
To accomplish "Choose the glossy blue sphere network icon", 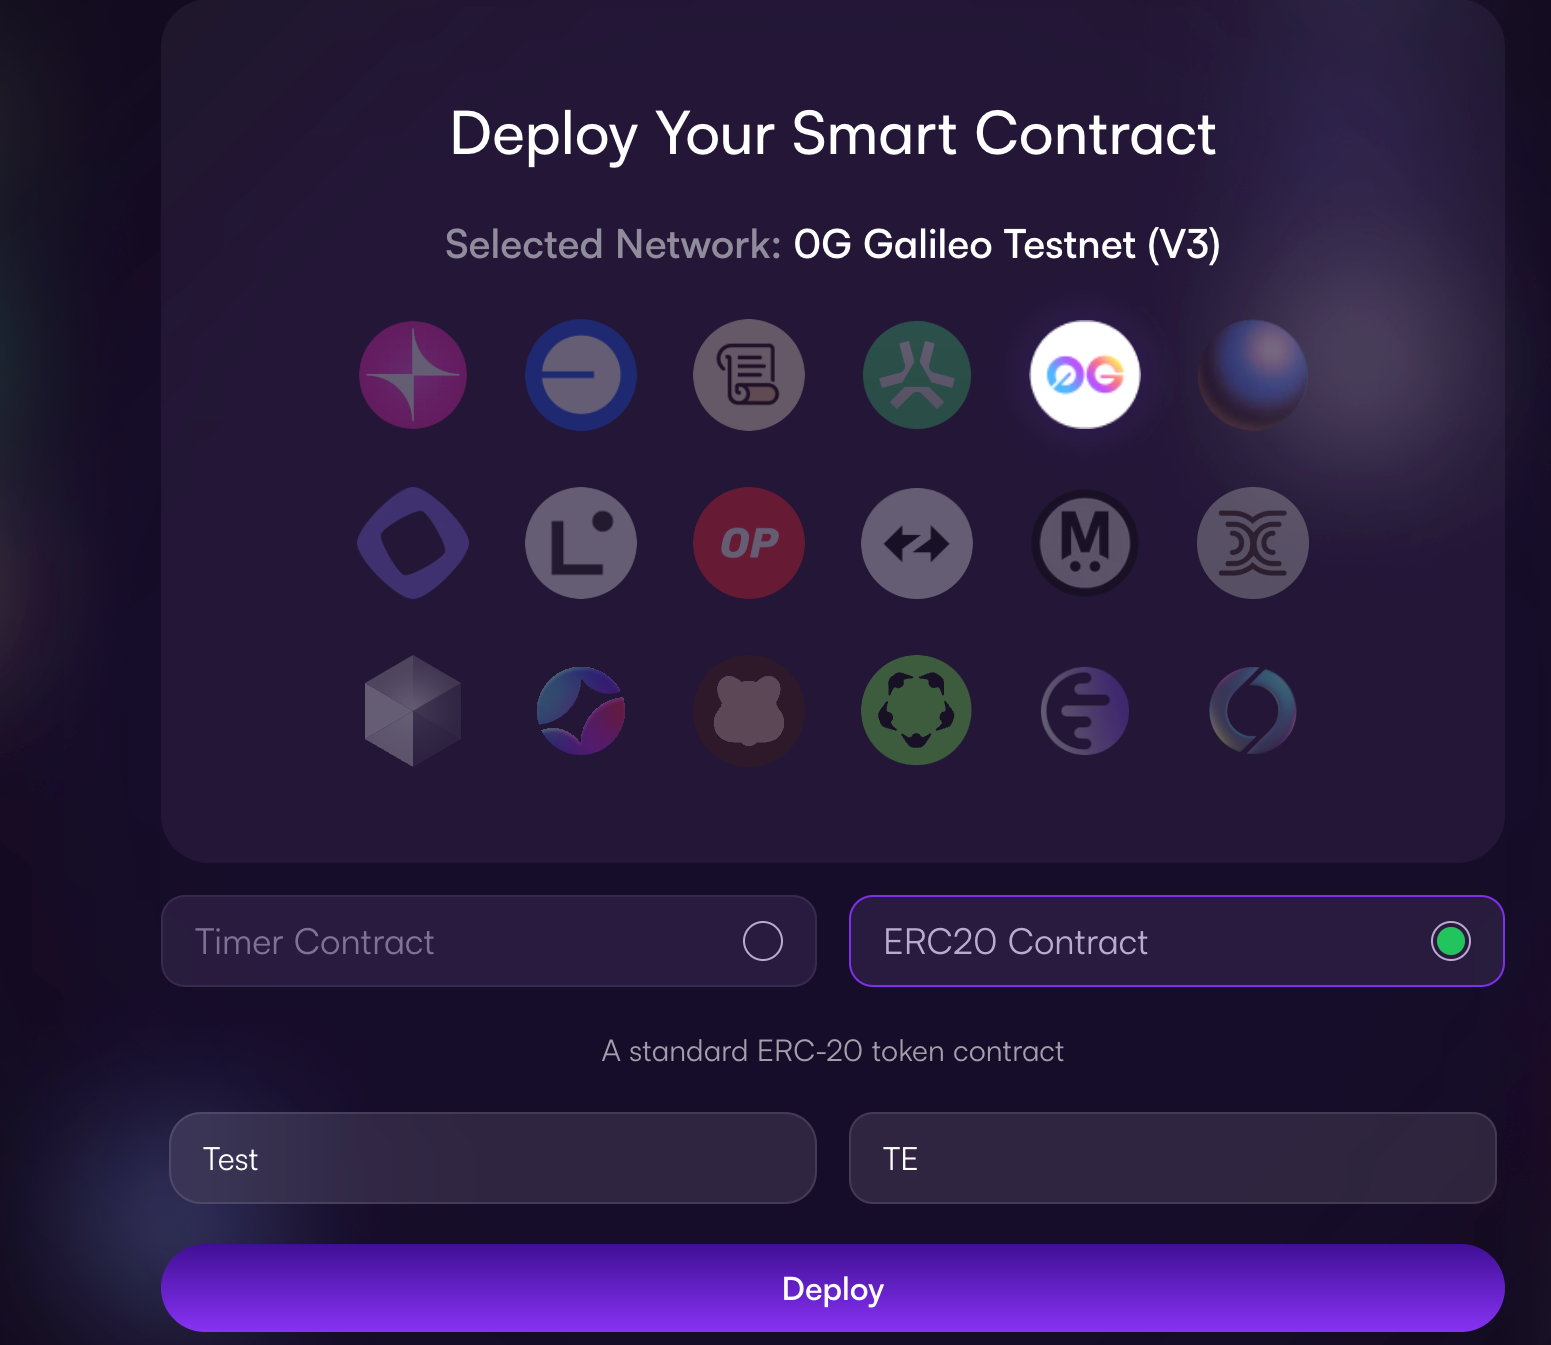I will (1253, 375).
